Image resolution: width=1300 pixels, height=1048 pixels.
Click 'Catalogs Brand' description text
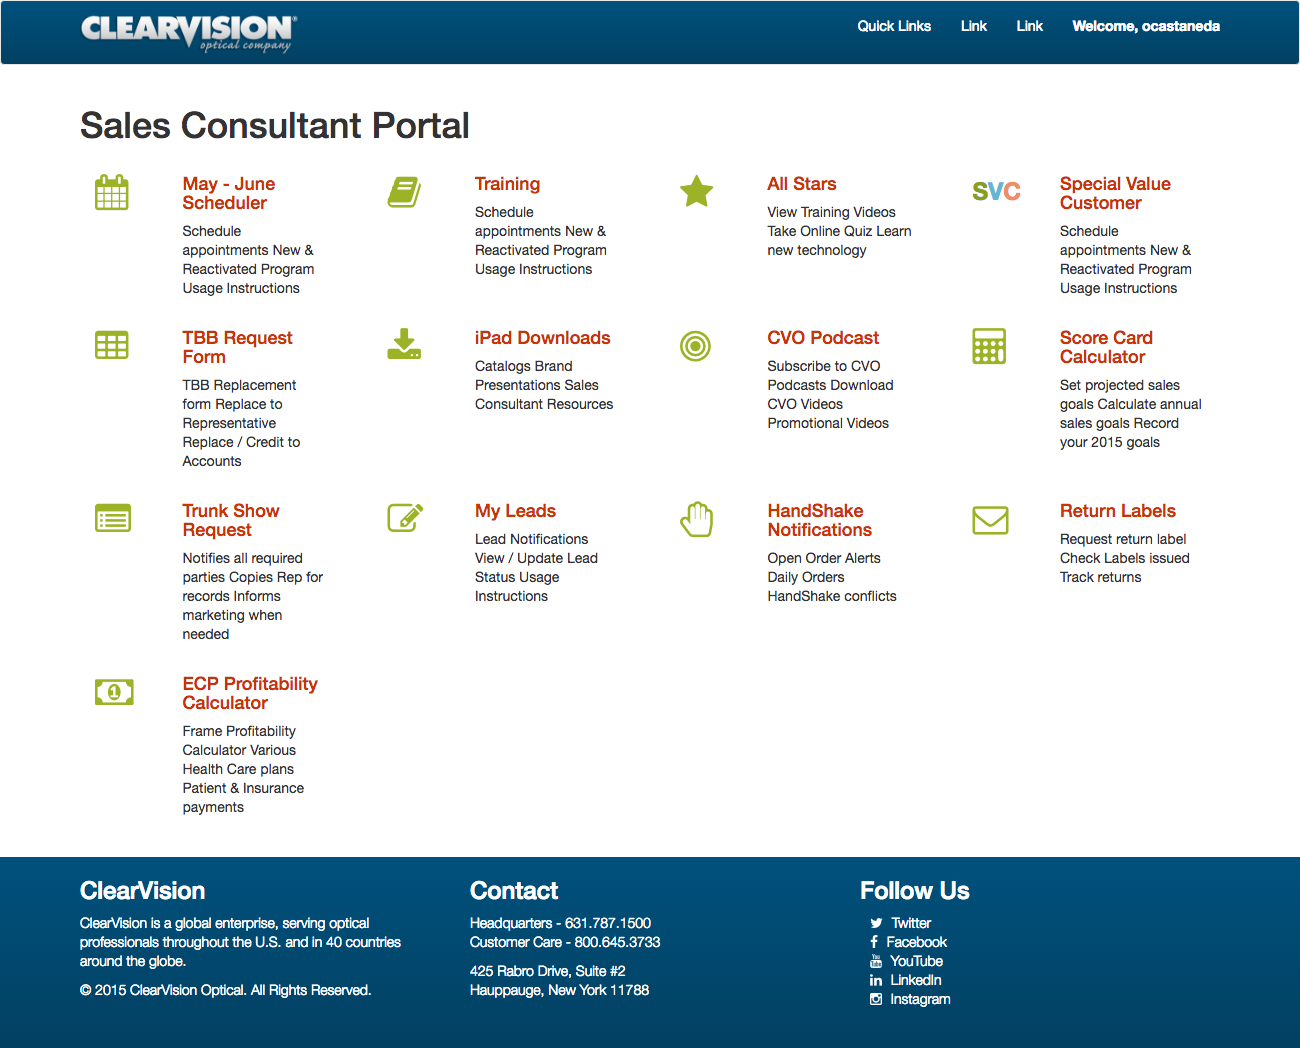pyautogui.click(x=524, y=366)
